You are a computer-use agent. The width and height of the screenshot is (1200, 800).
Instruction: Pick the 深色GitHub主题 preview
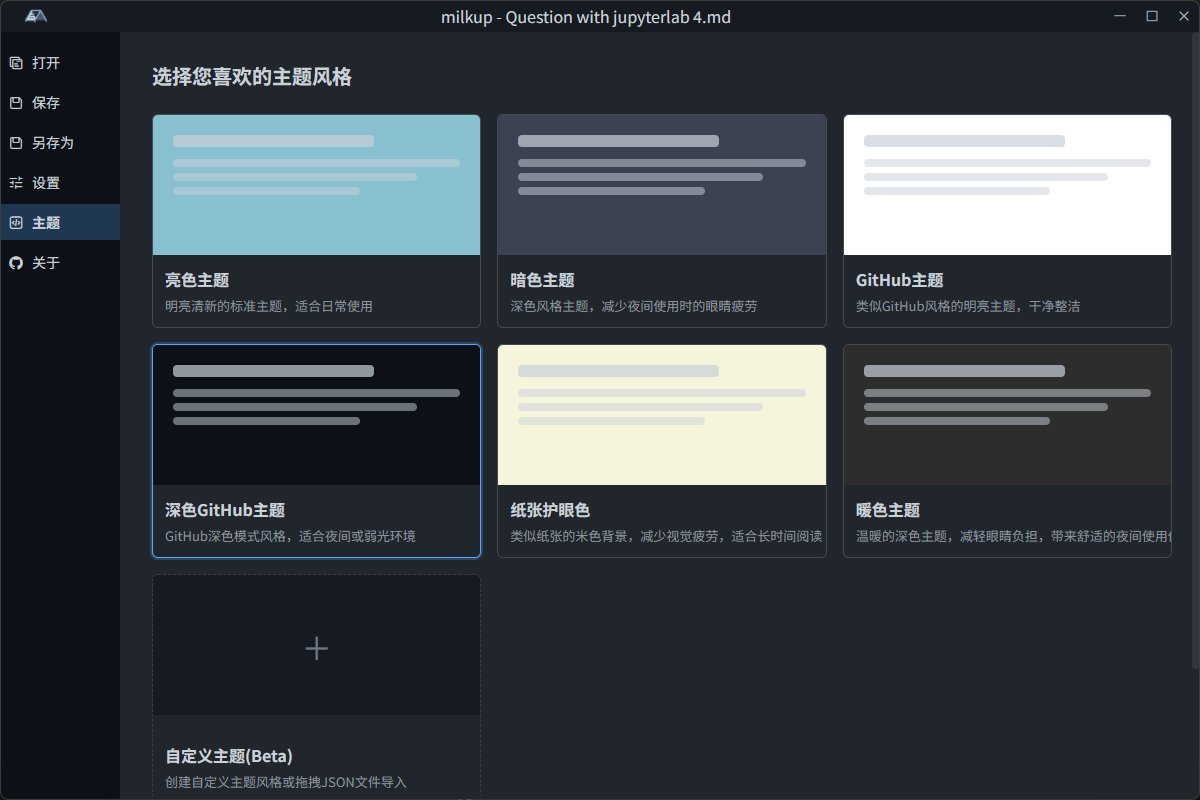pos(316,415)
